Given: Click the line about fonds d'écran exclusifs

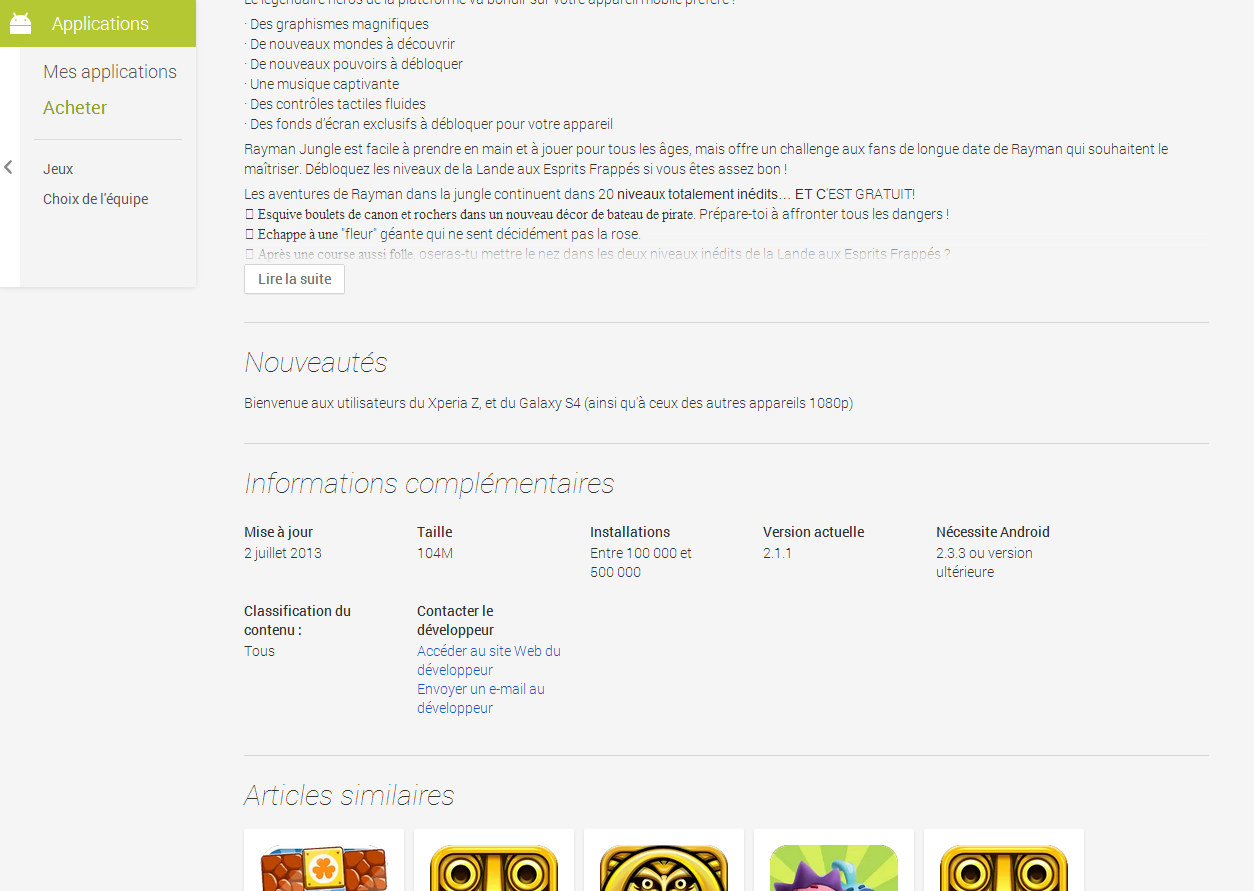Looking at the screenshot, I should (429, 124).
